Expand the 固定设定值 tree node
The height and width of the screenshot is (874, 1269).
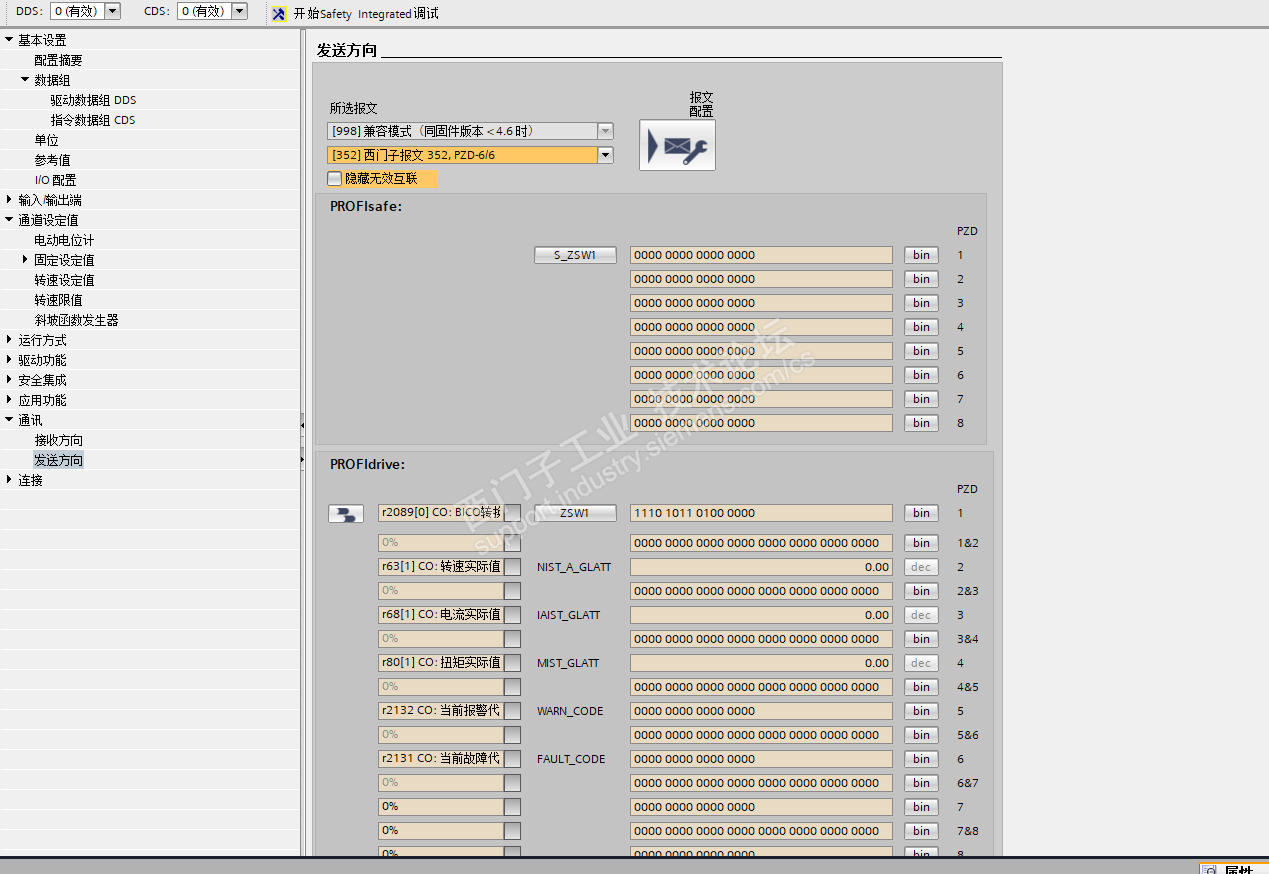(x=25, y=260)
